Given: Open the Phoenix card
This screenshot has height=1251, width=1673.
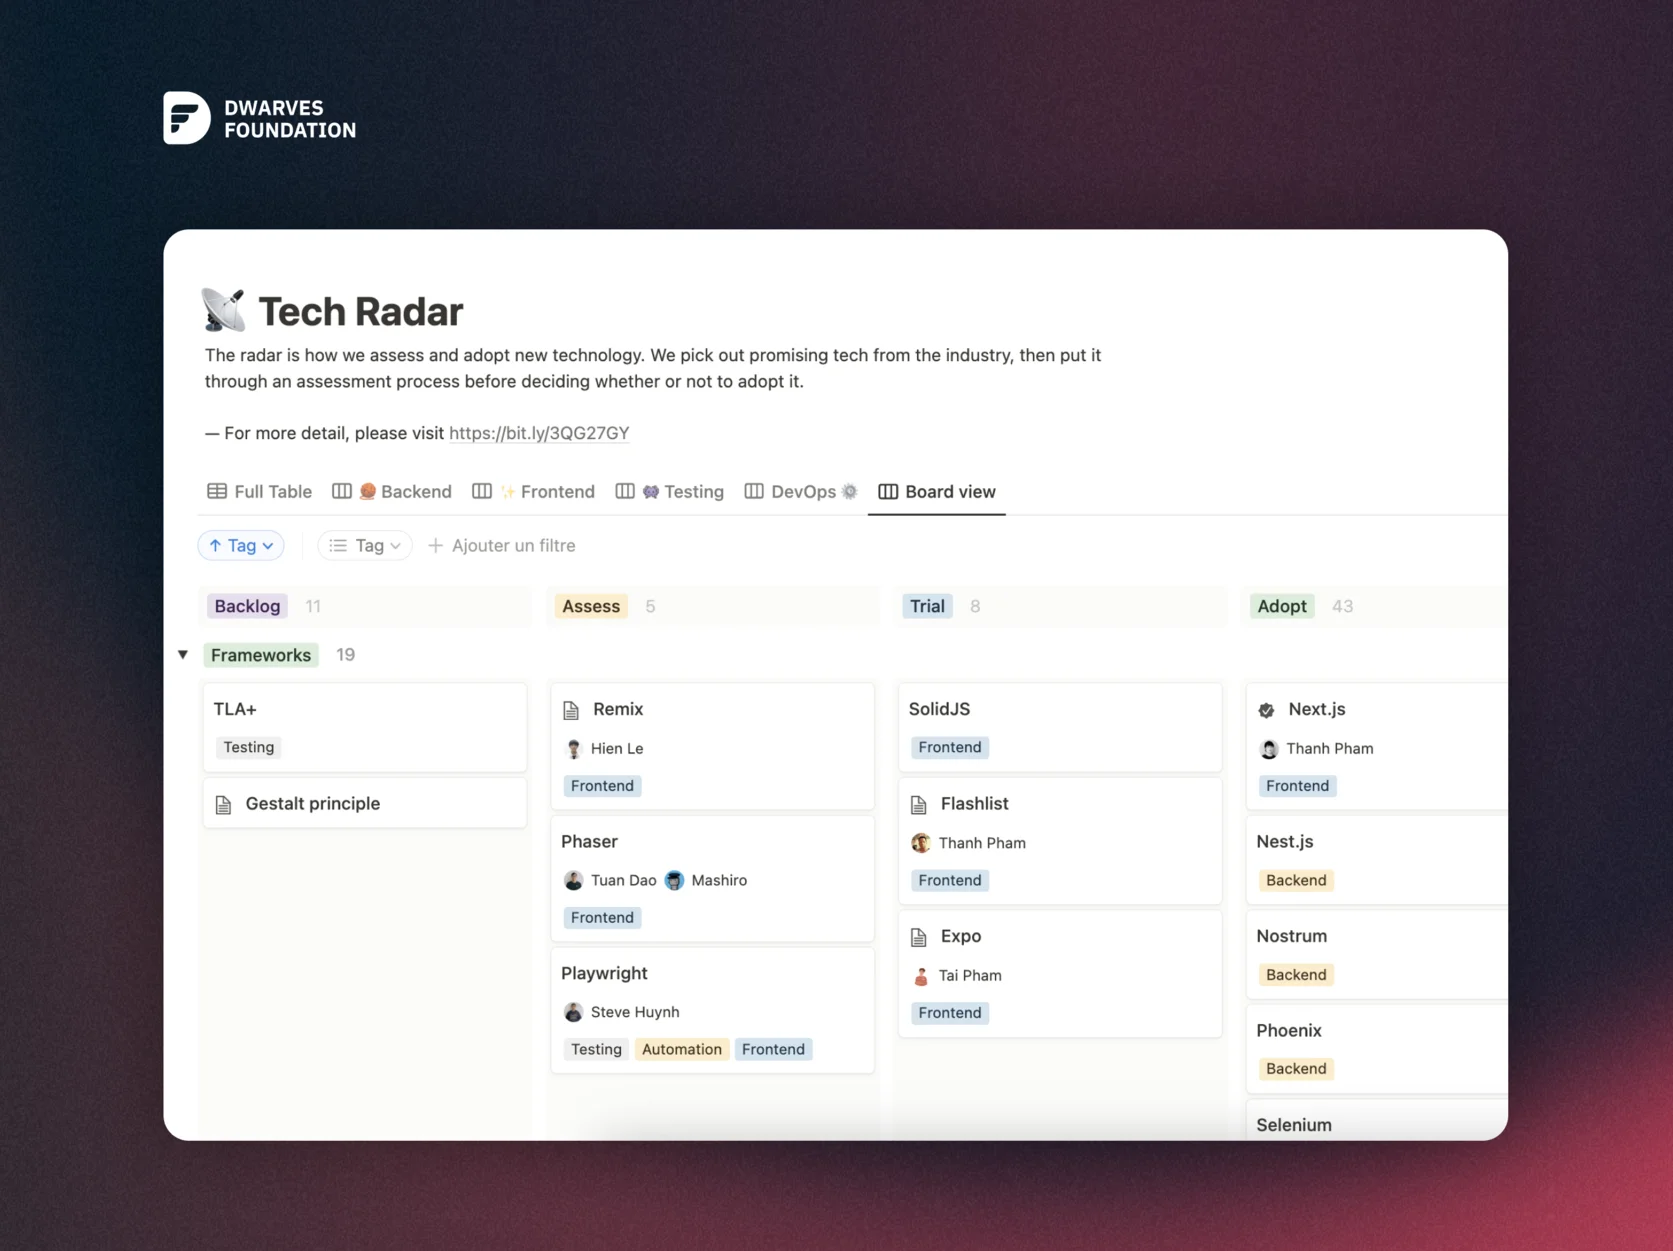Looking at the screenshot, I should tap(1377, 1048).
